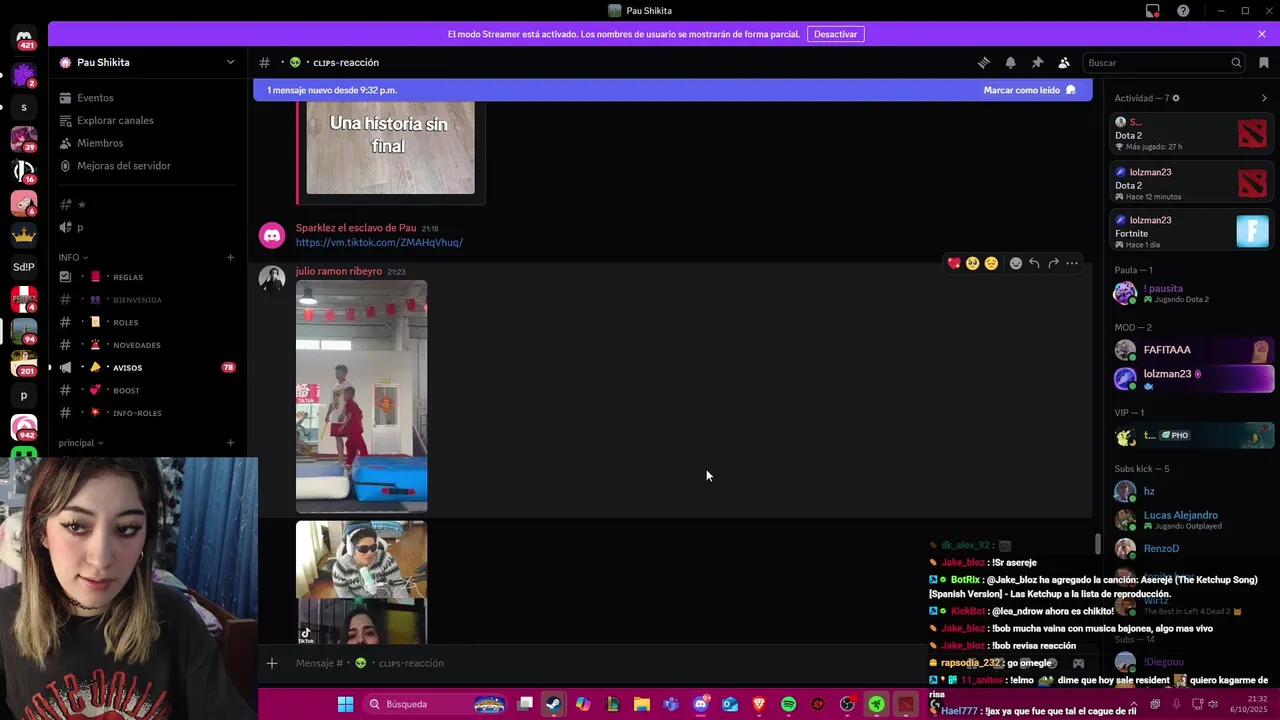Toggle the member list icon
1280x720 pixels.
tap(1064, 62)
